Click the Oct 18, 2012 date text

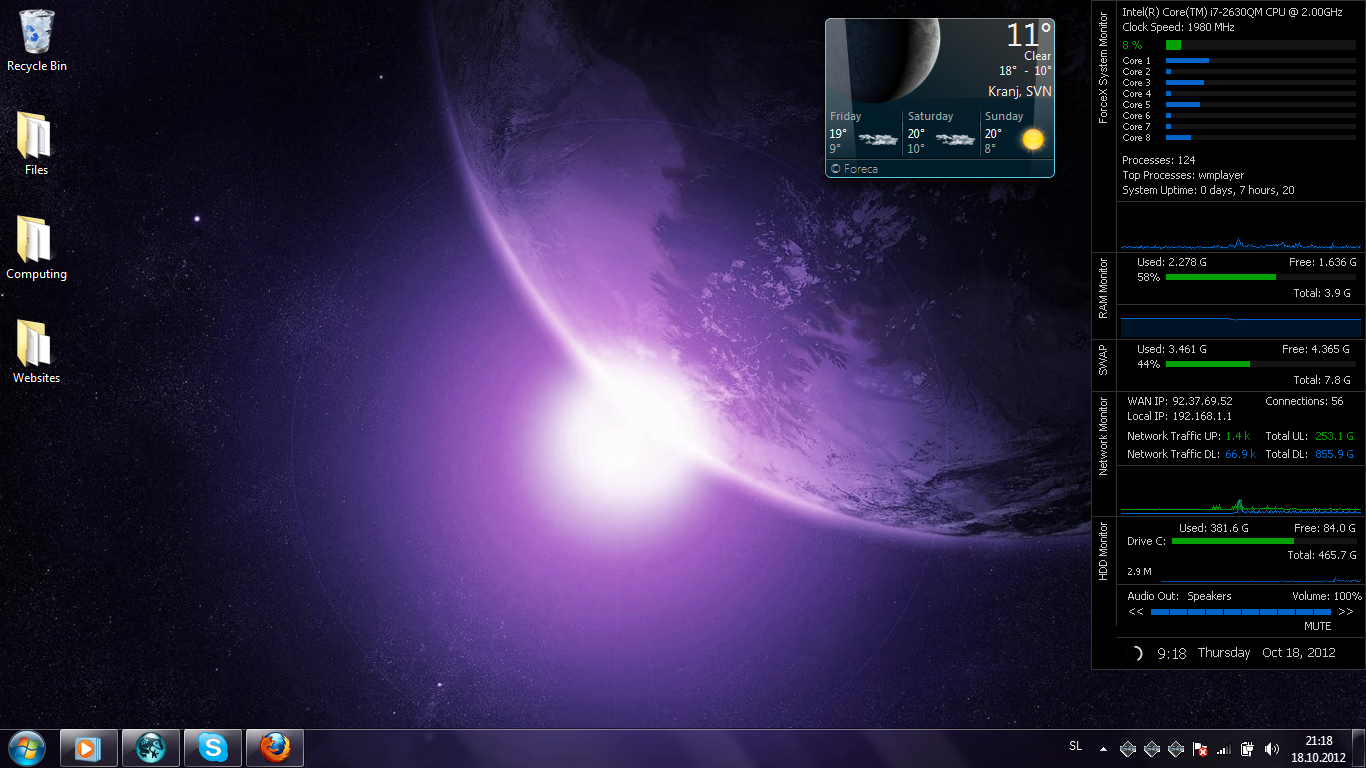pos(1299,652)
